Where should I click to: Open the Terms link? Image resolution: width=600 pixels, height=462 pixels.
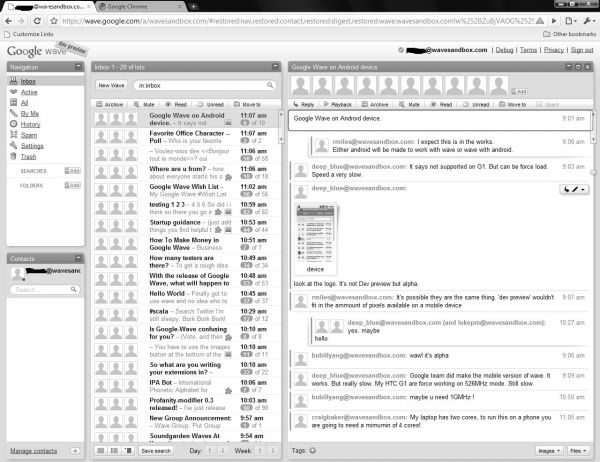click(528, 50)
